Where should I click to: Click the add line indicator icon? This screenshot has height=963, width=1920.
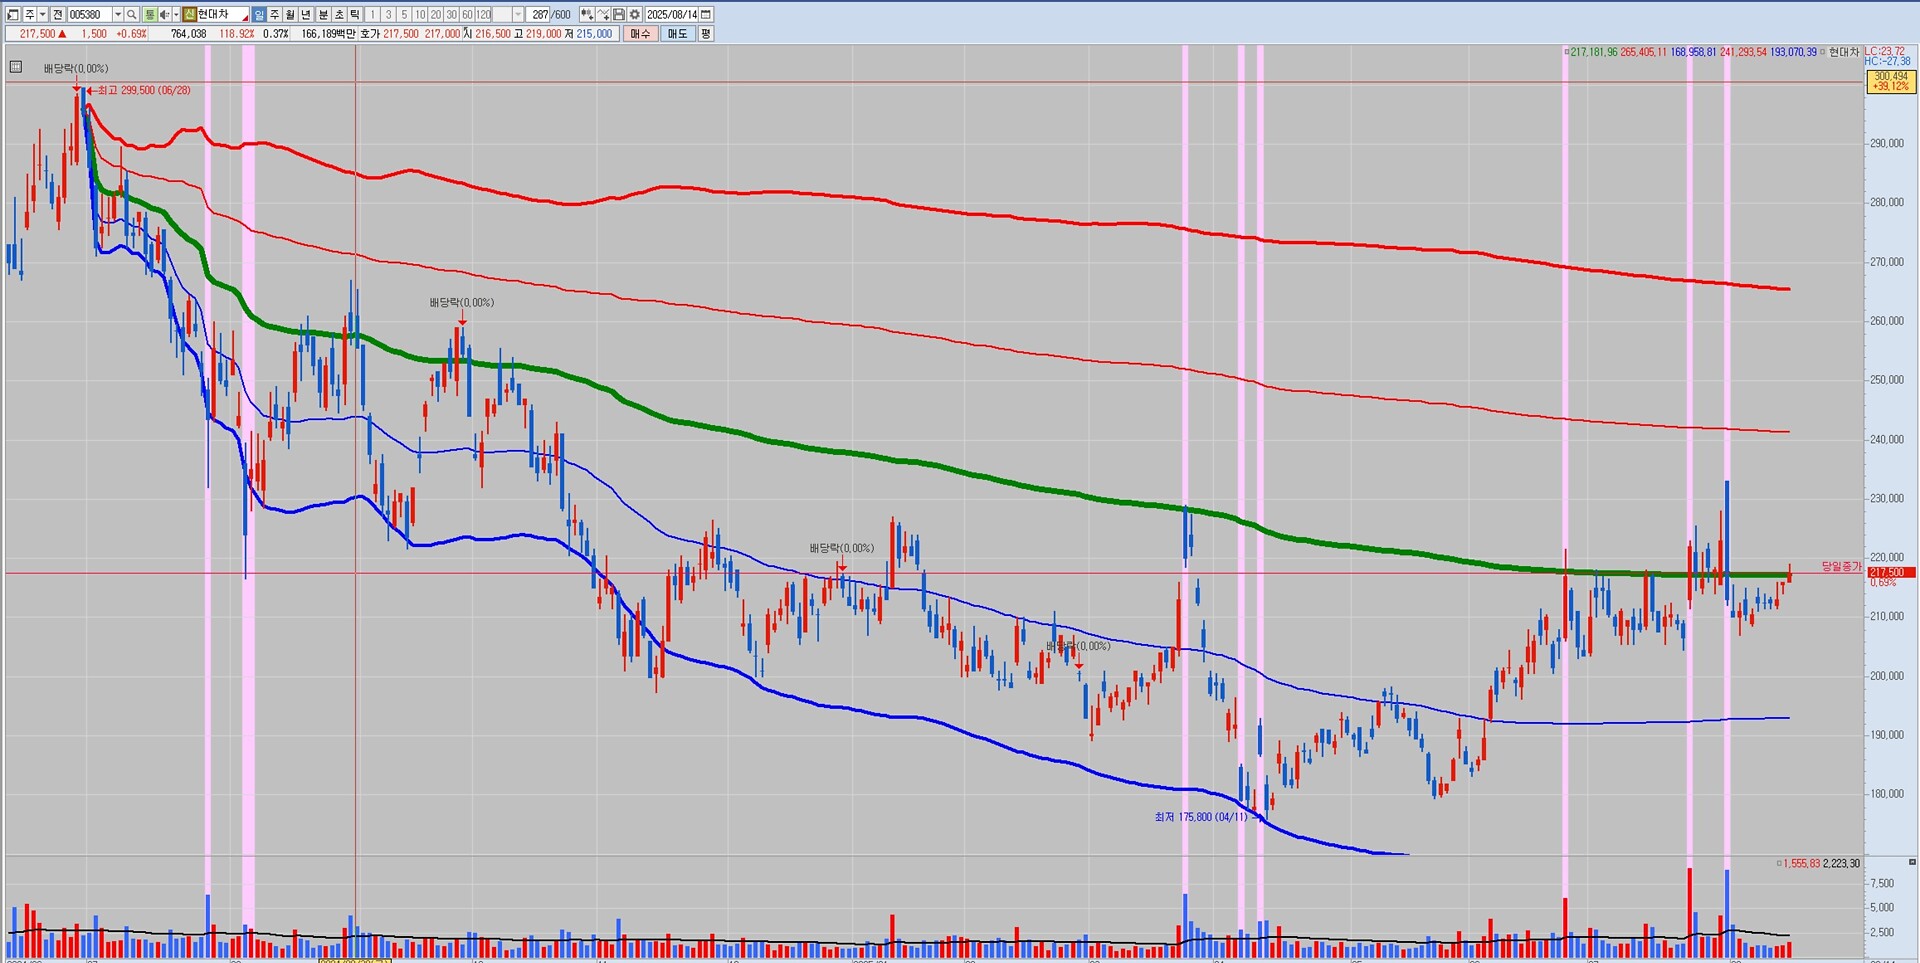coord(603,15)
